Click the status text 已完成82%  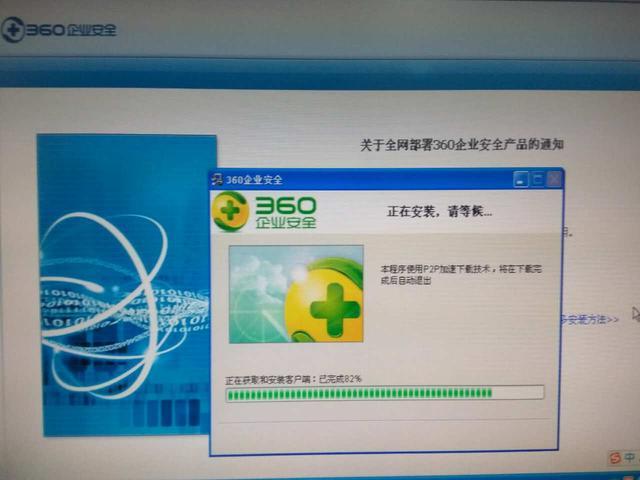point(340,379)
